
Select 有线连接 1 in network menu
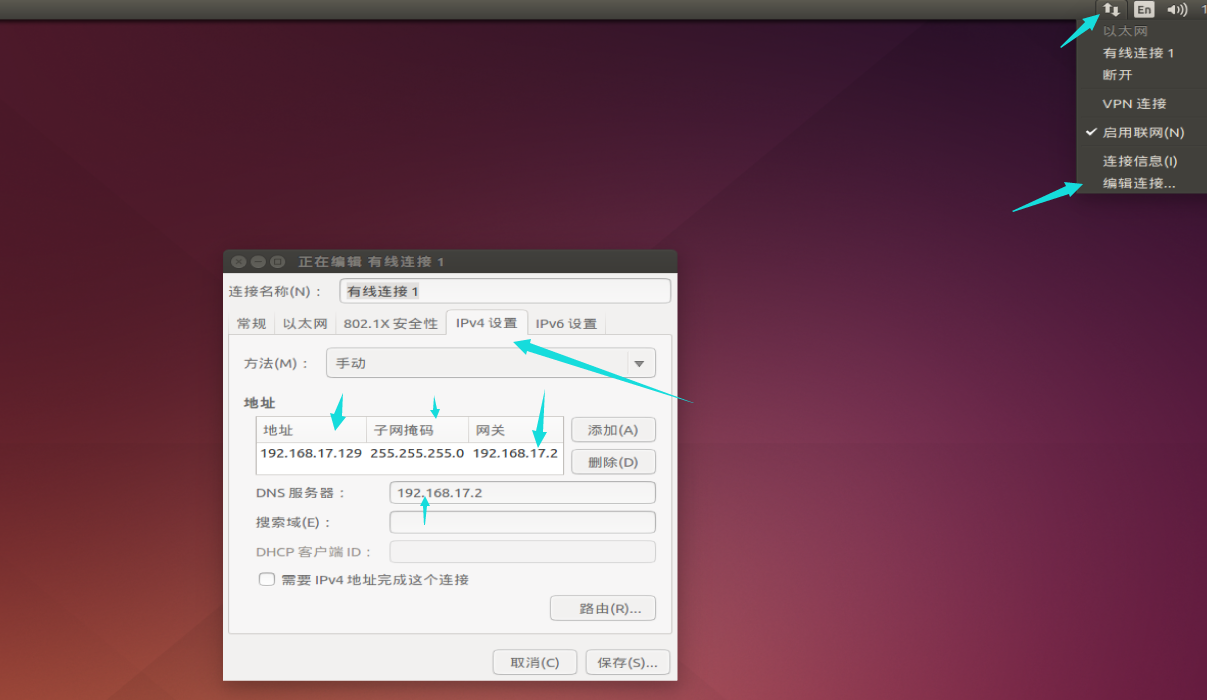click(1138, 53)
